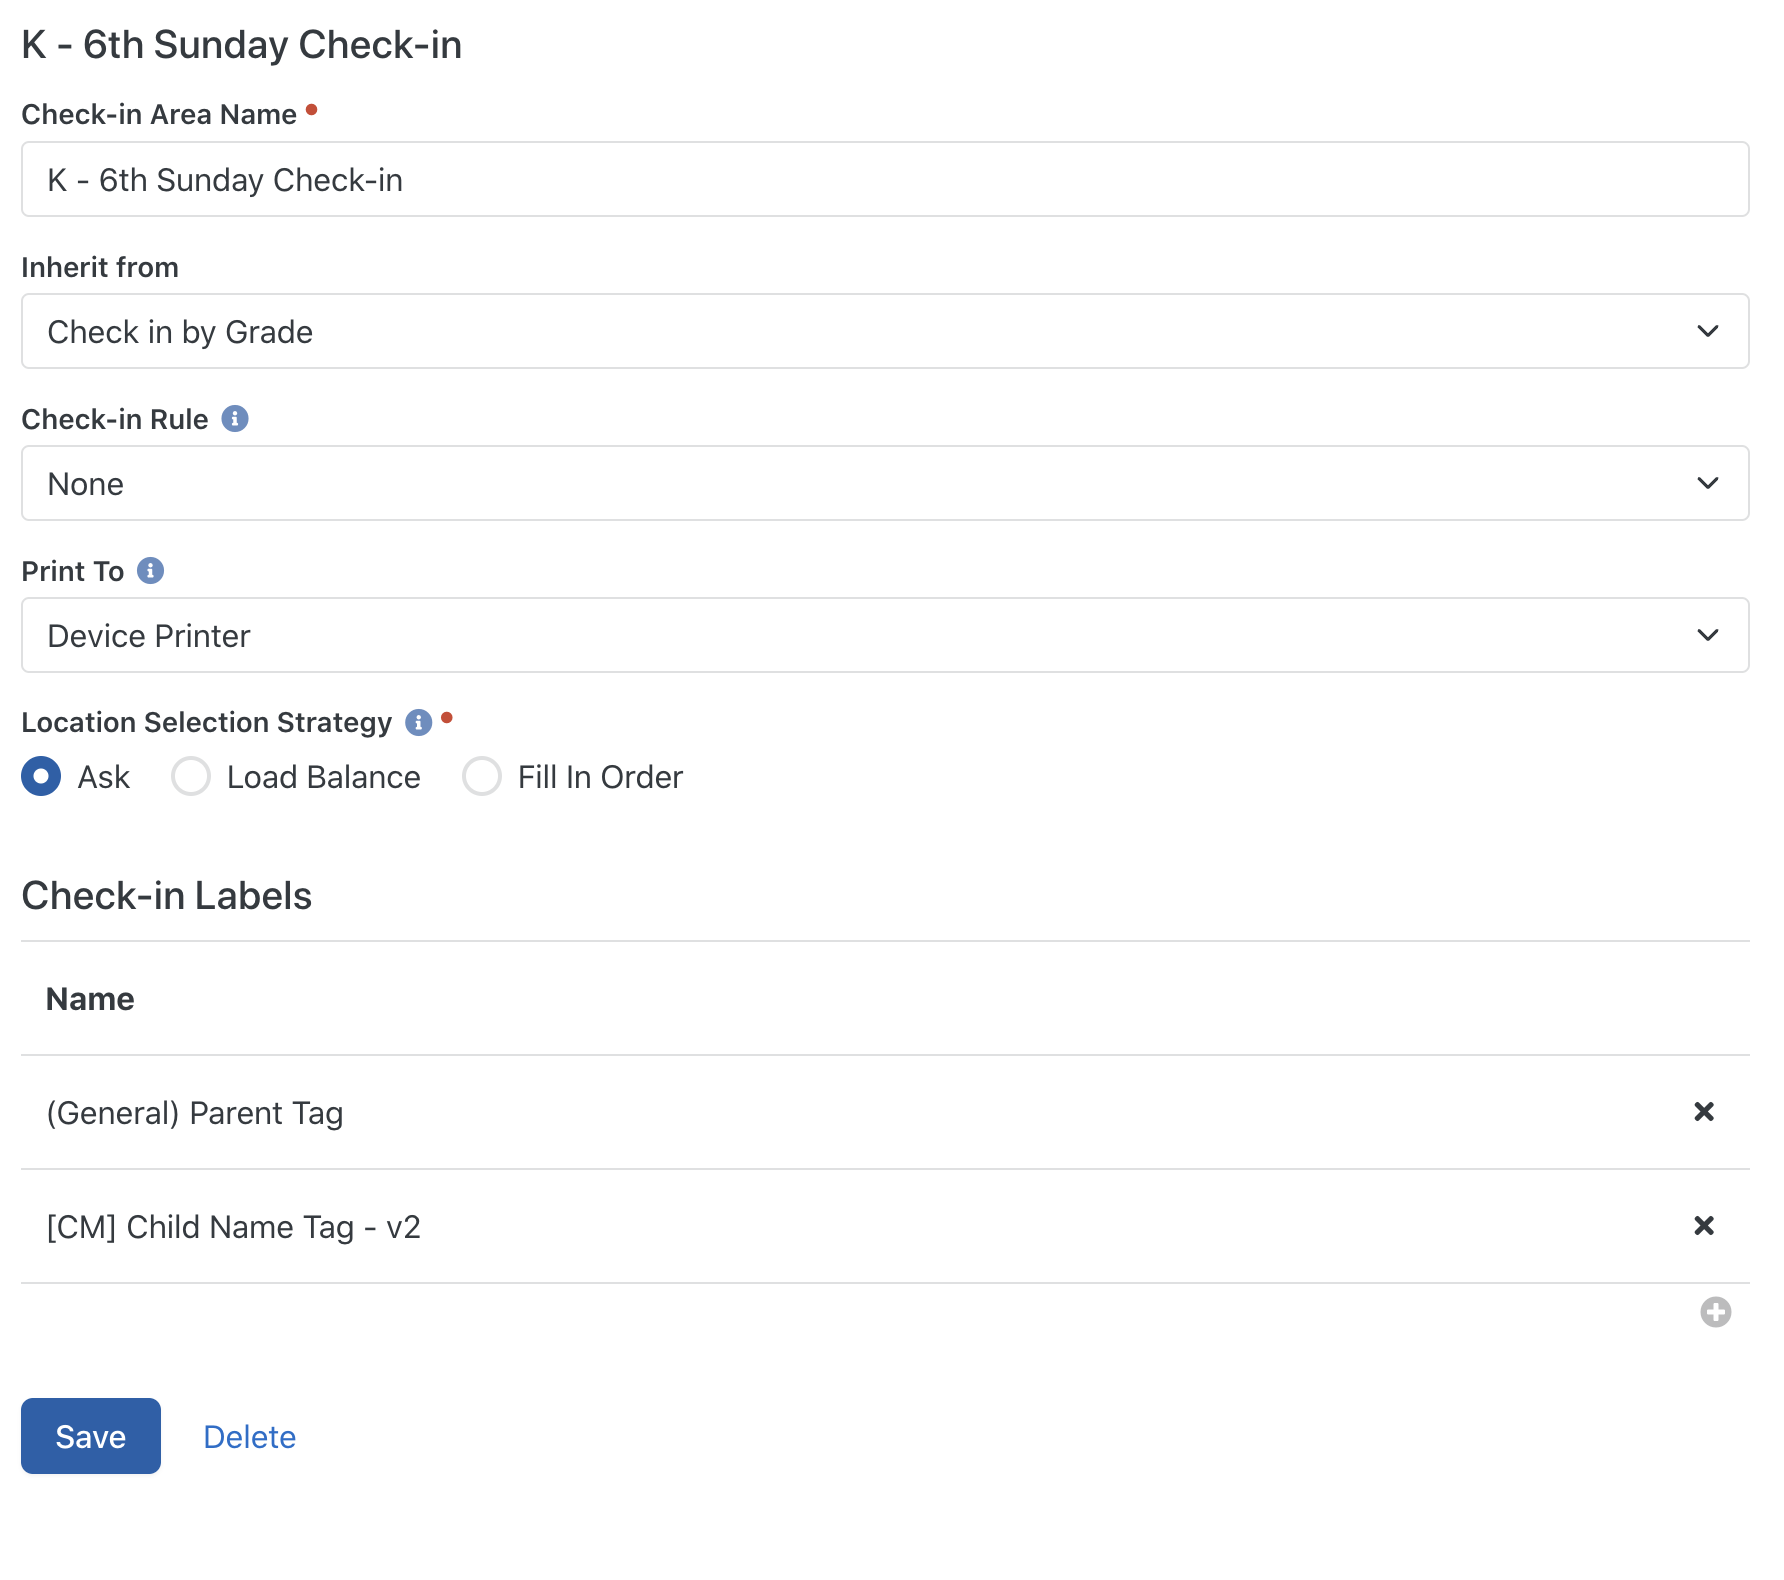The width and height of the screenshot is (1784, 1580).
Task: Click the Check-in Rule info icon
Action: point(236,419)
